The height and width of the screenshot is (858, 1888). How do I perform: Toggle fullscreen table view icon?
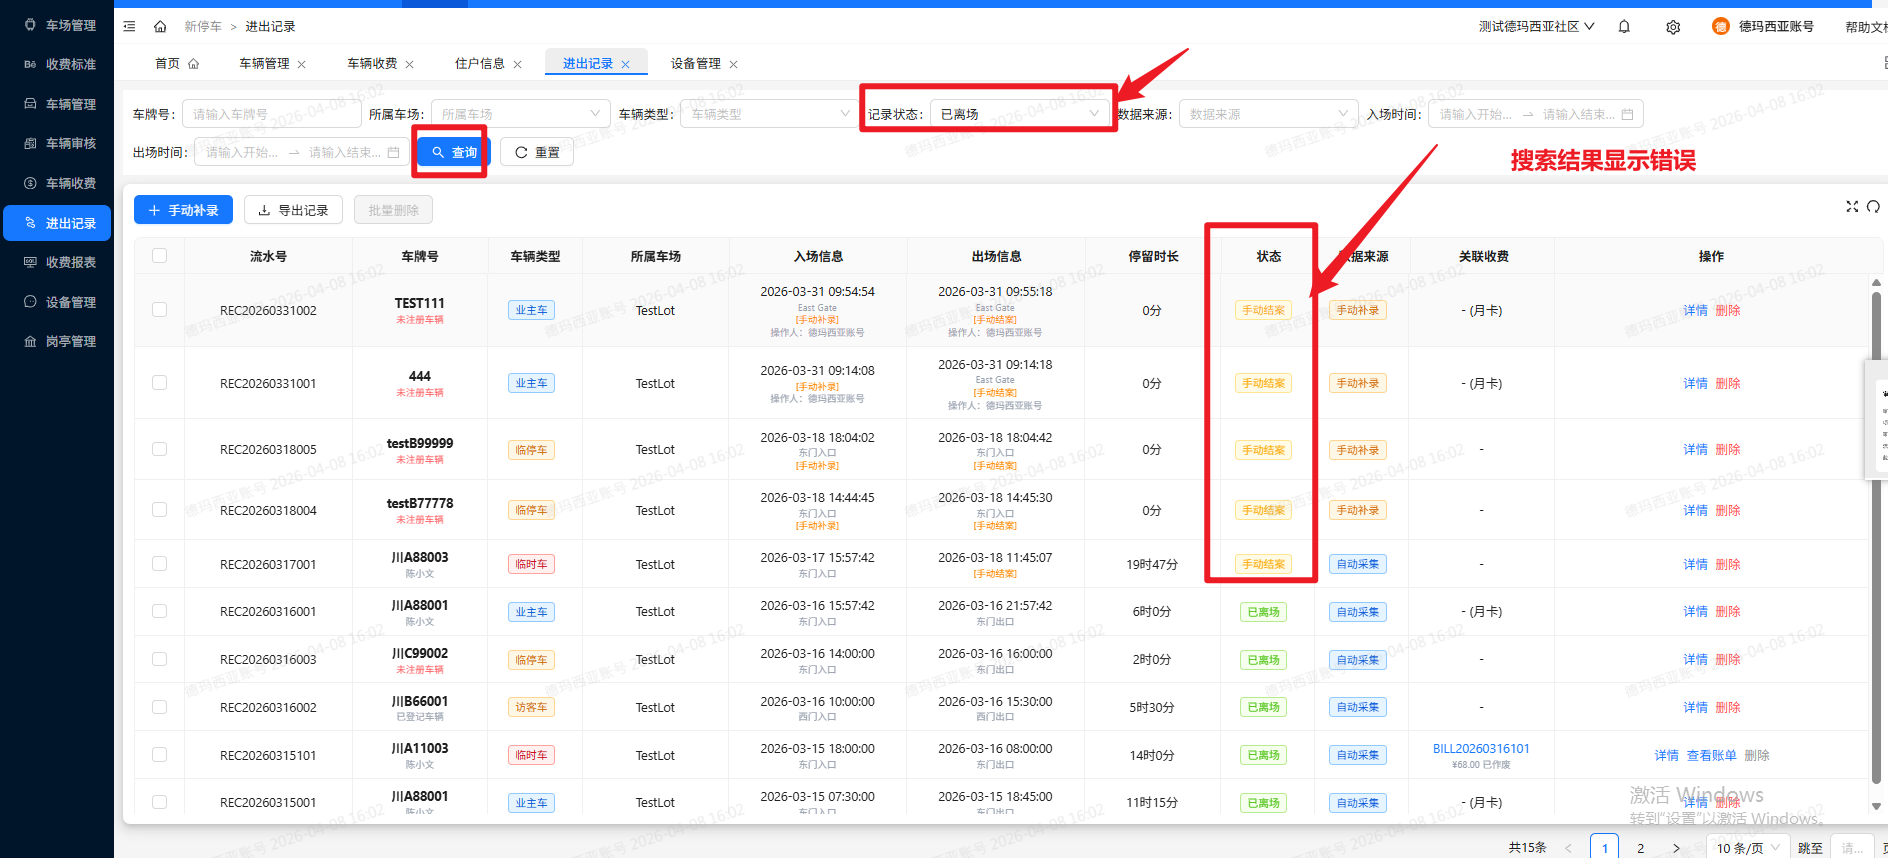point(1852,206)
